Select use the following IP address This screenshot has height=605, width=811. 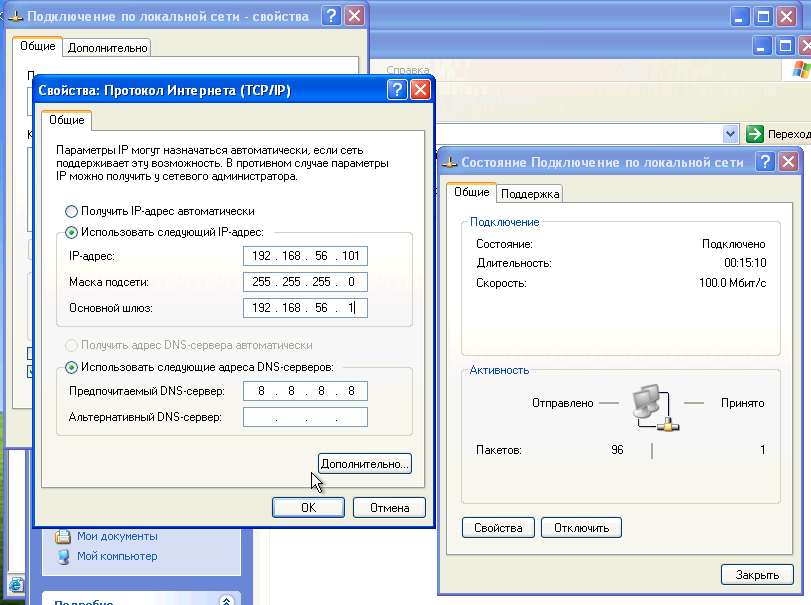coord(71,232)
